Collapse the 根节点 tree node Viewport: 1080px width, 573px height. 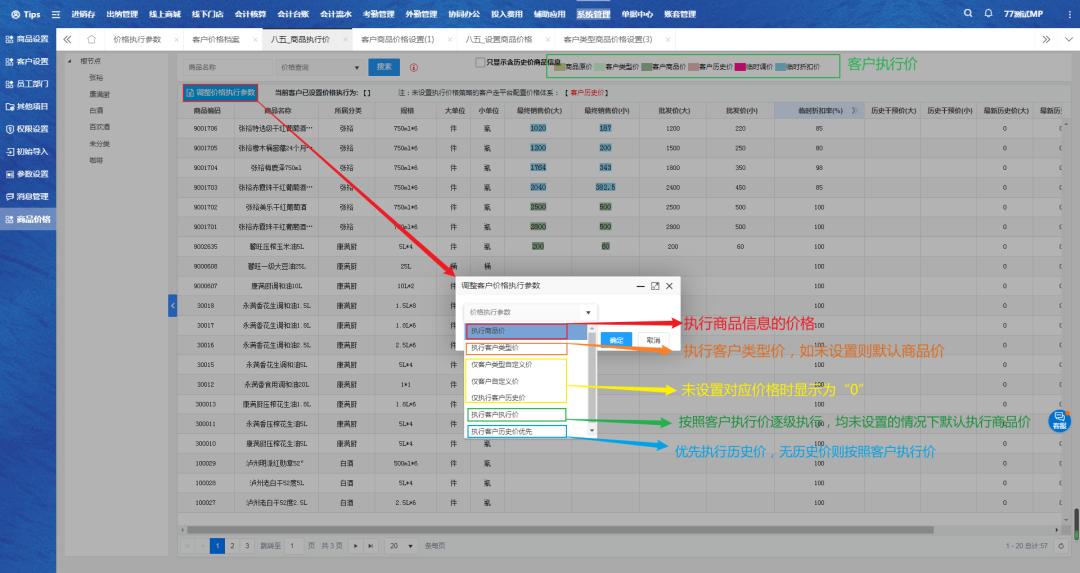tap(71, 62)
